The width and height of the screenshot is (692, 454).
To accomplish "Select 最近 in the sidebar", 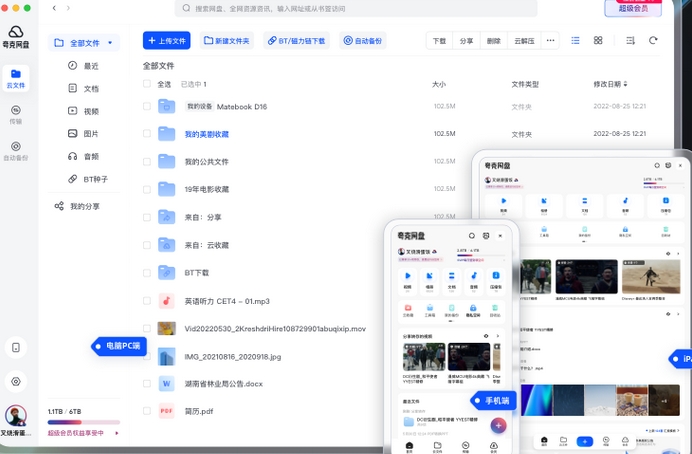I will pyautogui.click(x=83, y=66).
